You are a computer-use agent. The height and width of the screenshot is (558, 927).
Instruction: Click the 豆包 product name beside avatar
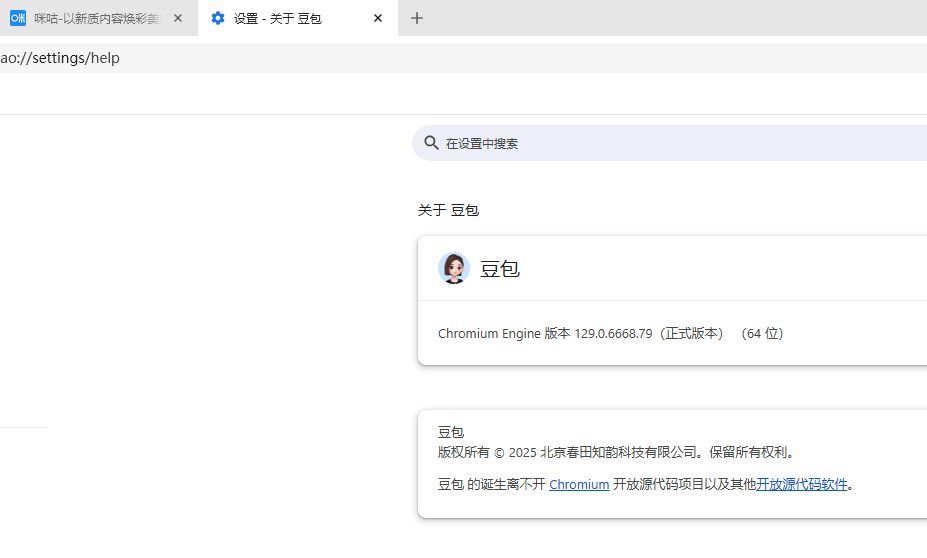click(x=500, y=269)
